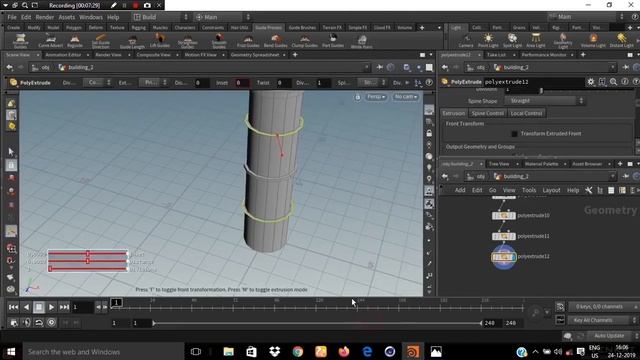The image size is (640, 360).
Task: Enable Transform Extruded Front checkbox
Action: click(x=514, y=133)
